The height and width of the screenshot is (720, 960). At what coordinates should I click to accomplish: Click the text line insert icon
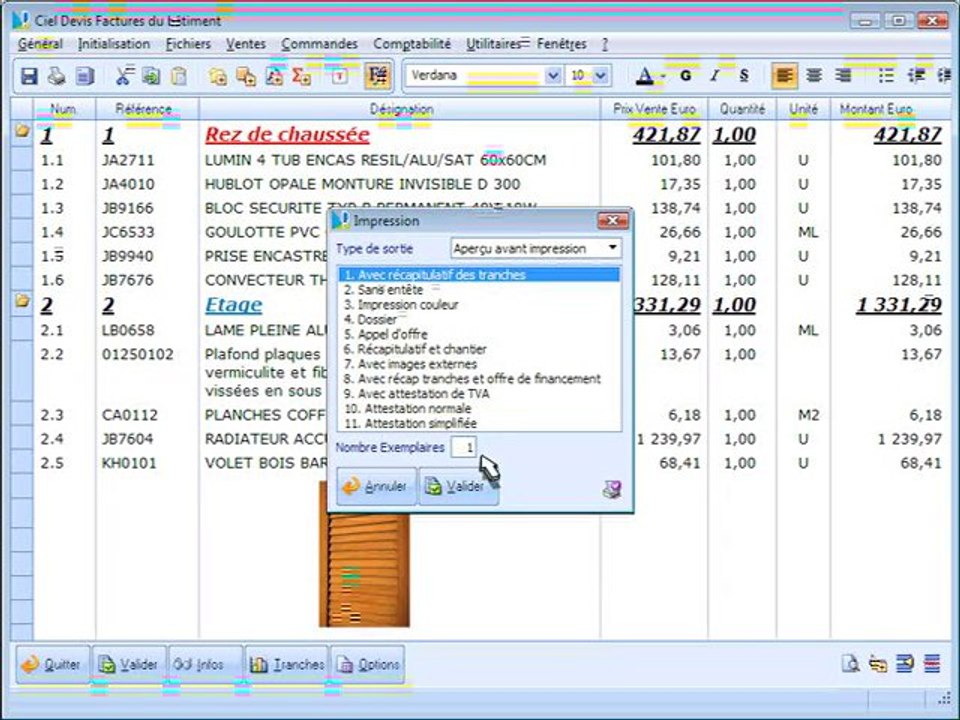pos(340,76)
